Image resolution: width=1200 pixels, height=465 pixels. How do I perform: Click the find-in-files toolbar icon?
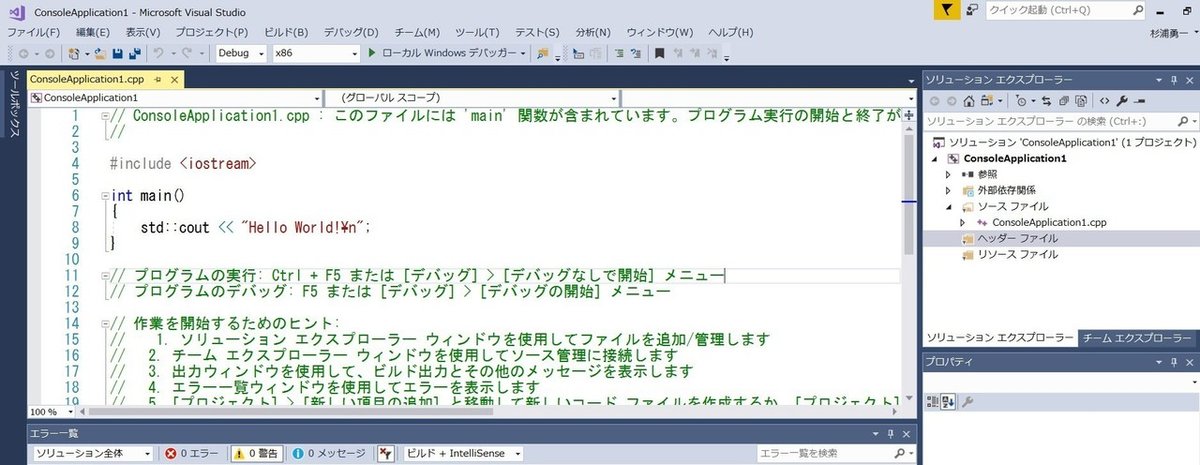(544, 53)
